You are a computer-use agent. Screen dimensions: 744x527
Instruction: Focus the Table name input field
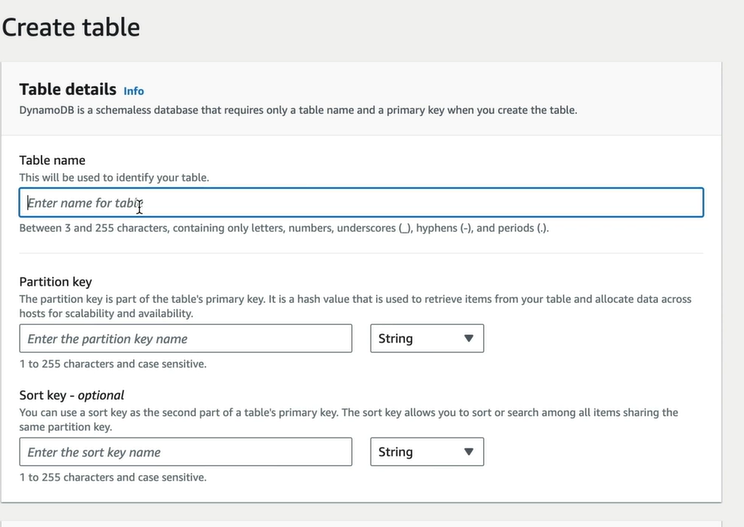pos(361,203)
